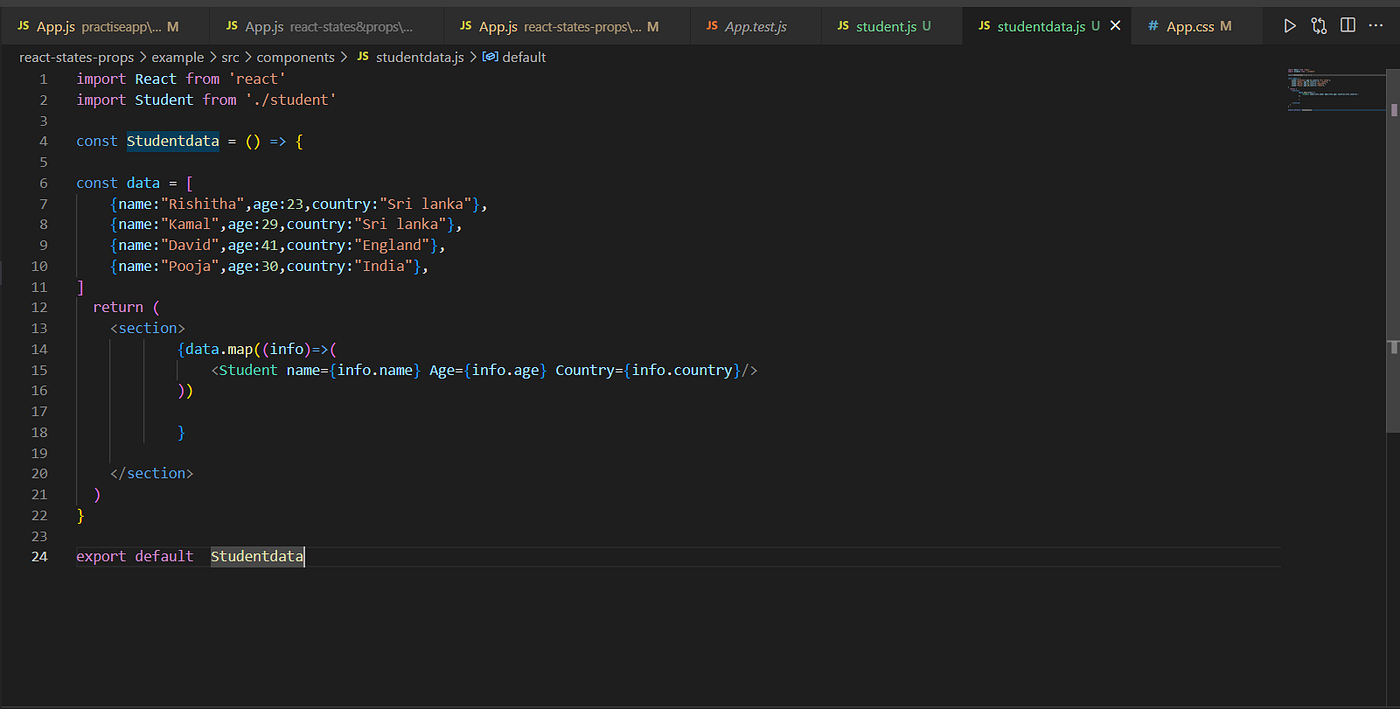Select the highlighted Studentdata word on line 24
The image size is (1400, 709).
257,556
